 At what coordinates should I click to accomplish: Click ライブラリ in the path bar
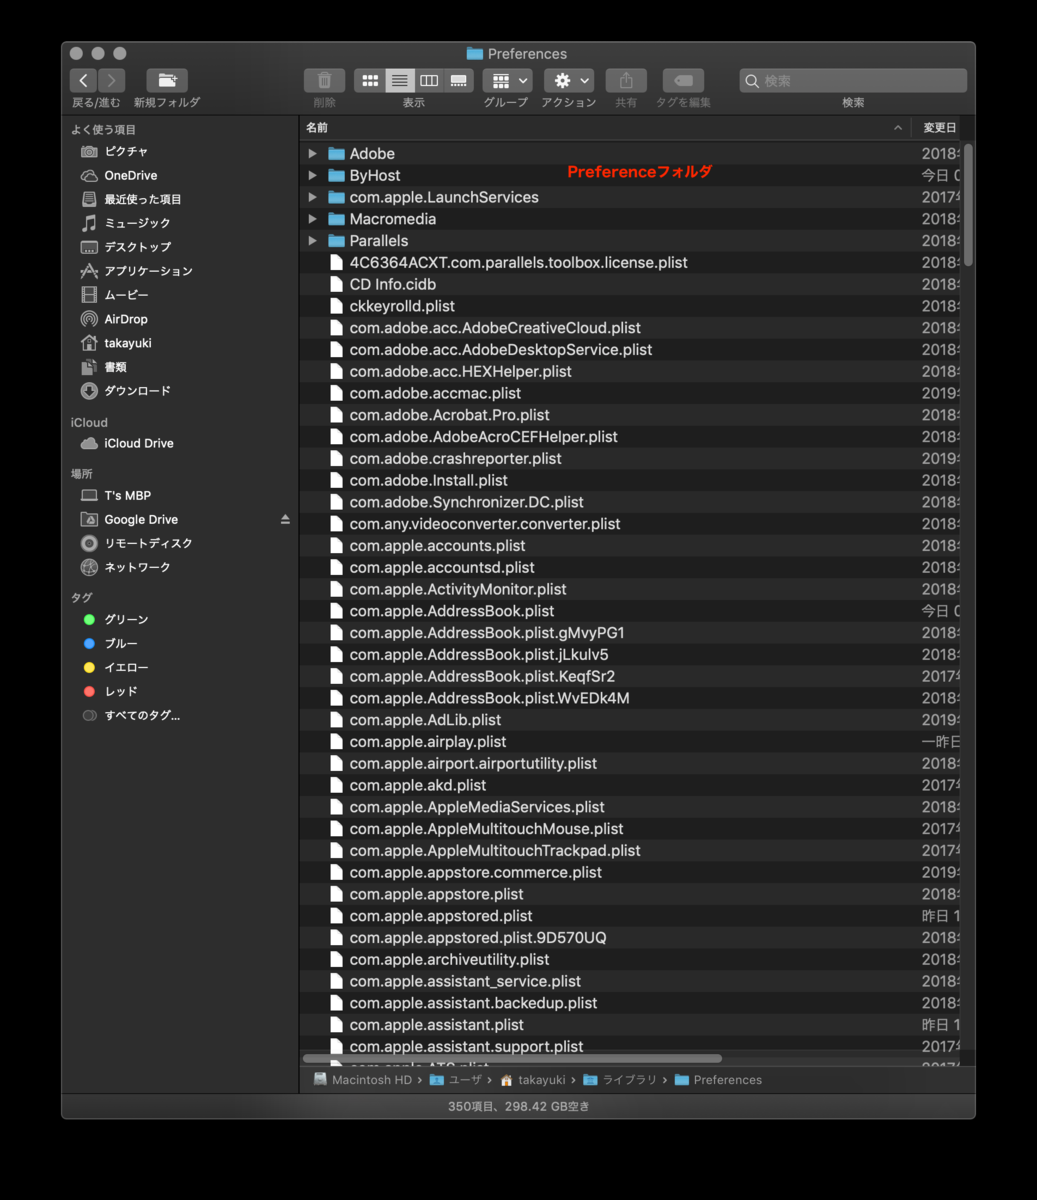coord(620,1080)
